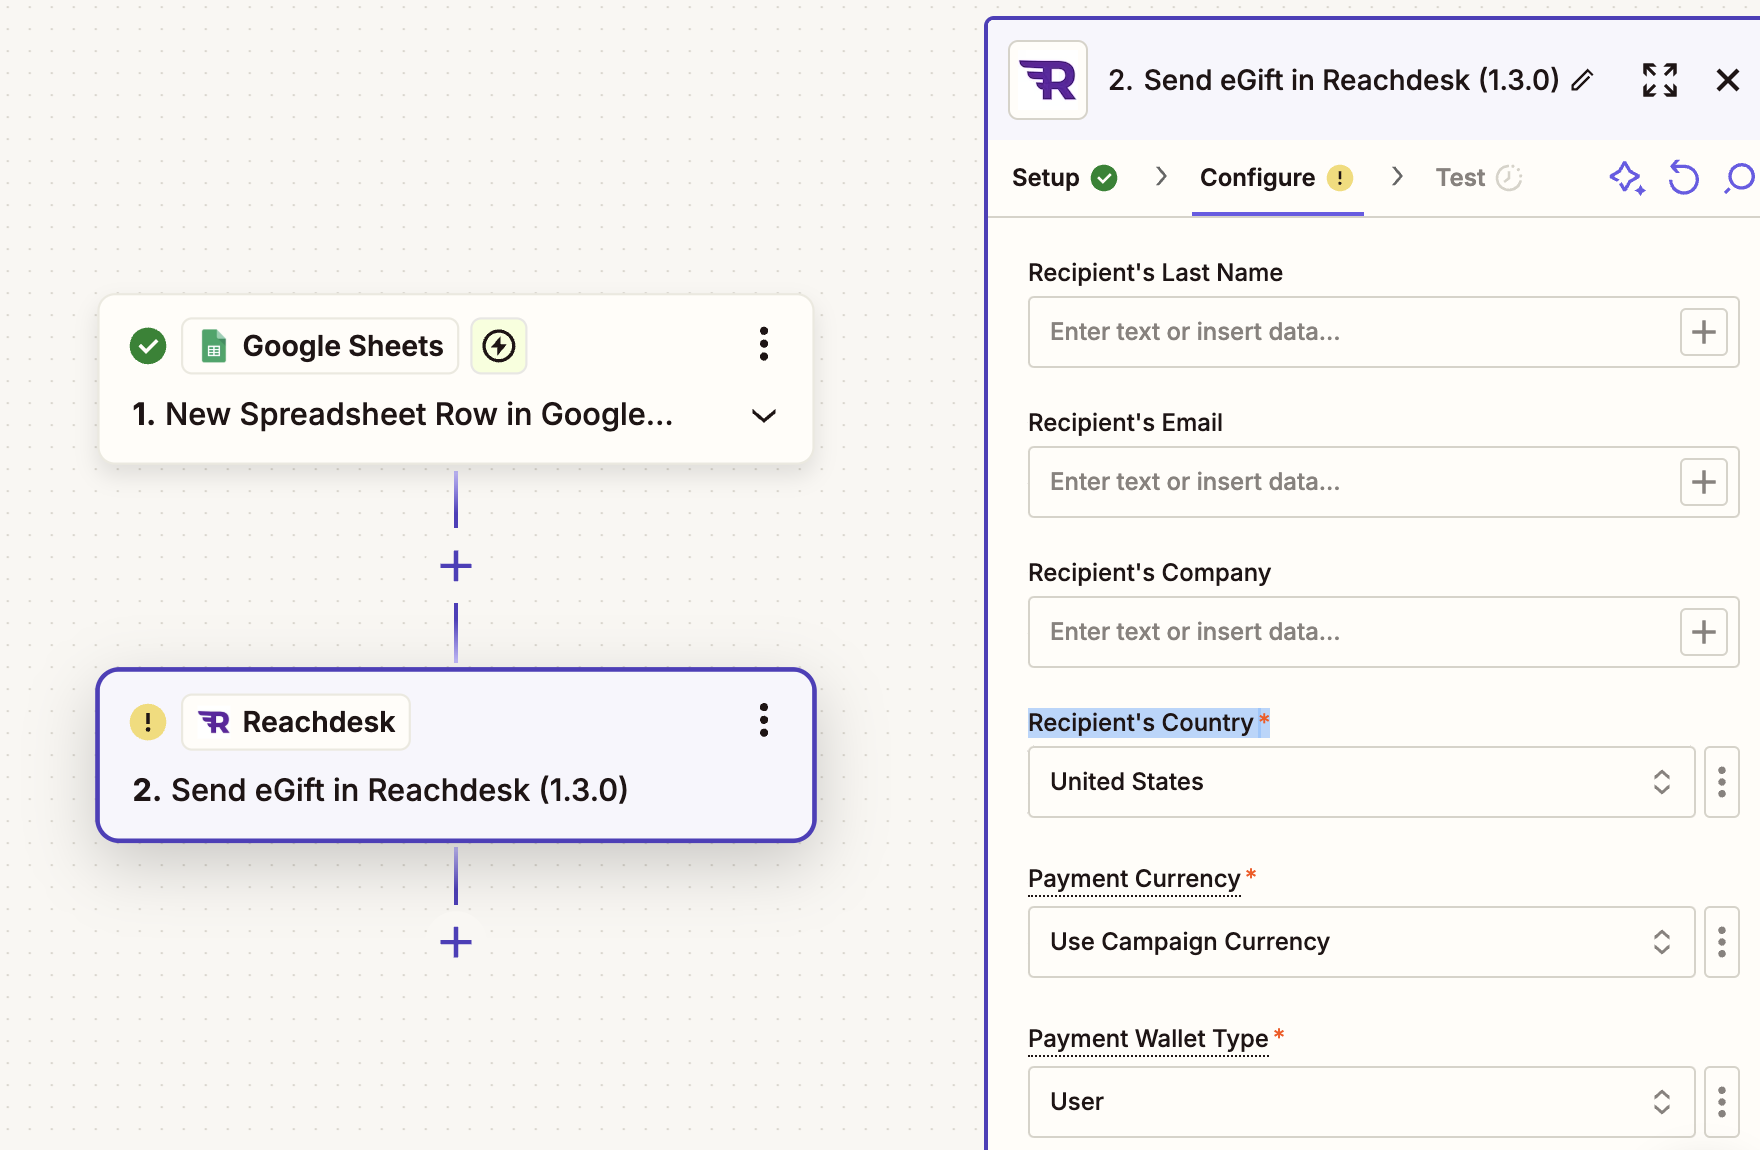Add a step after Reachdesk
The image size is (1760, 1150).
pyautogui.click(x=456, y=942)
